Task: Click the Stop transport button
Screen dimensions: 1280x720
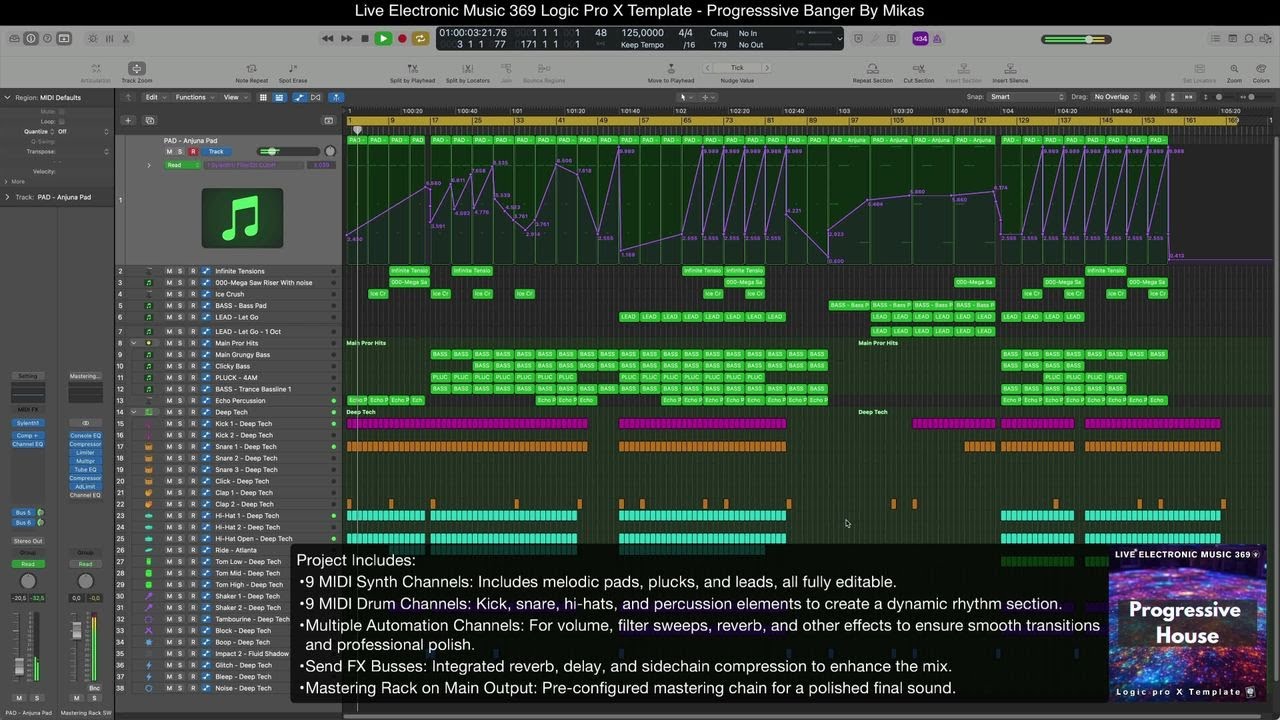Action: pyautogui.click(x=364, y=38)
